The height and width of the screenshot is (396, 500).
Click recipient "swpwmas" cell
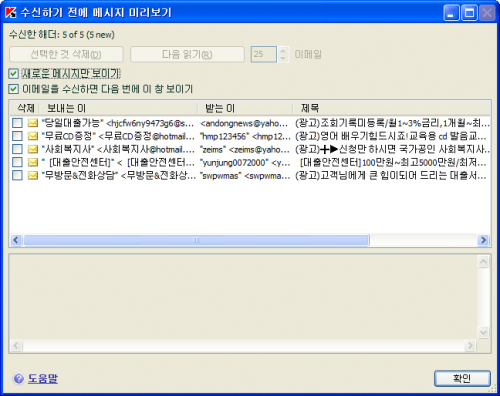(x=245, y=175)
